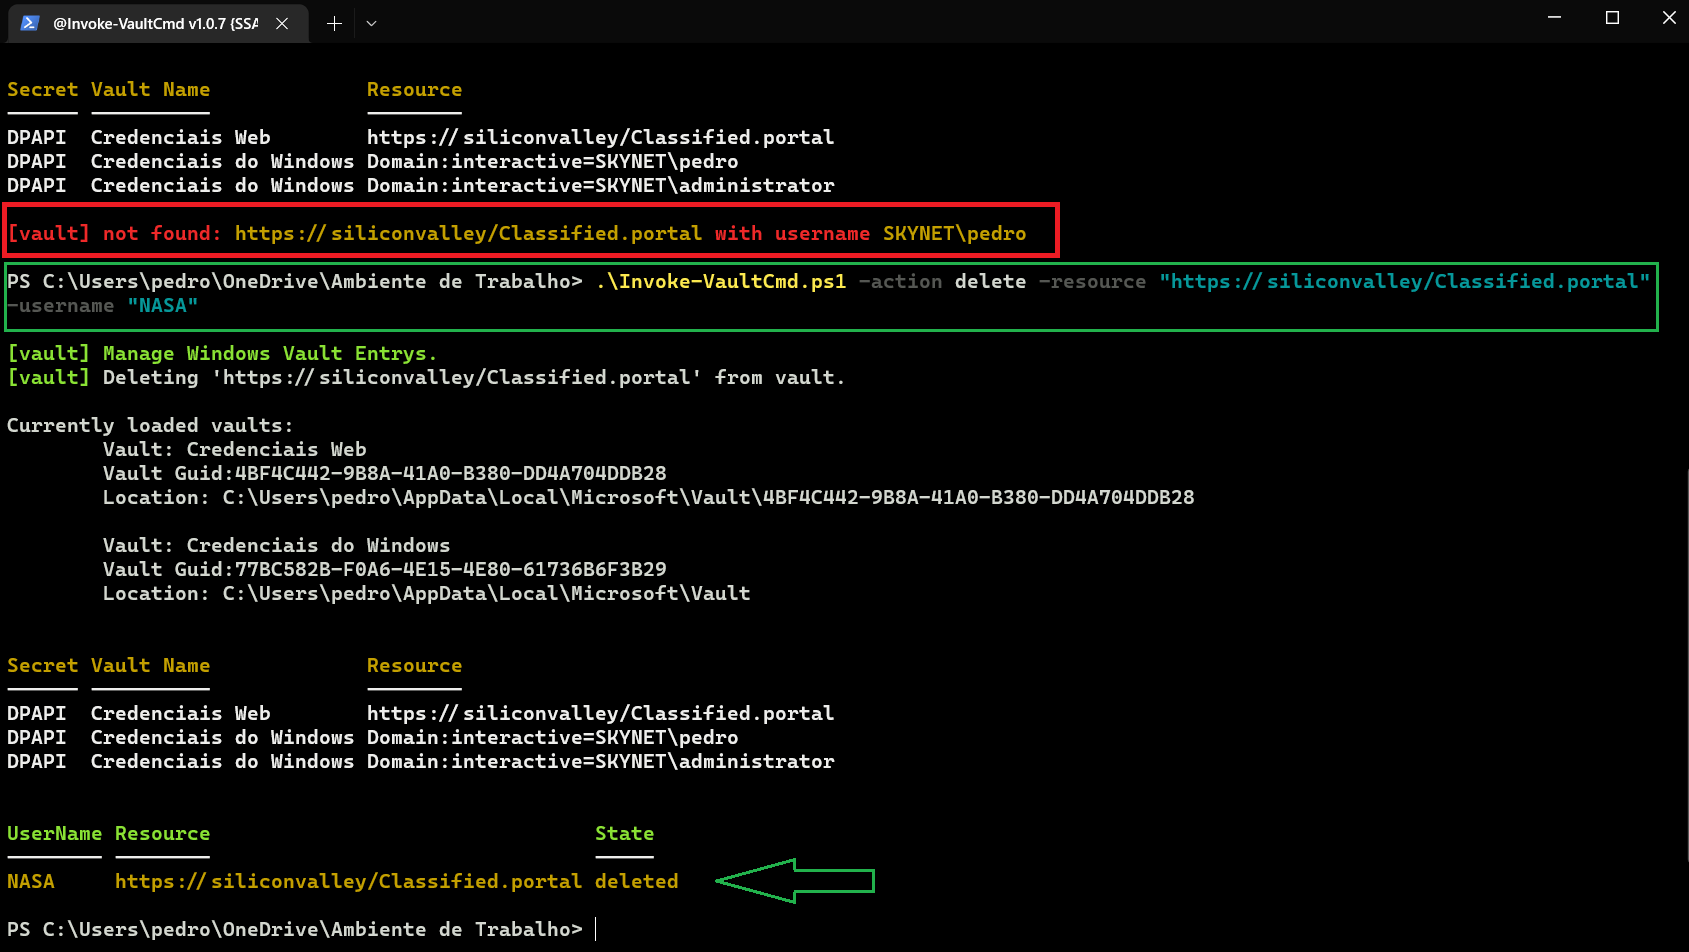
Task: Close the Invoke-VaultCmd tab
Action: (282, 23)
